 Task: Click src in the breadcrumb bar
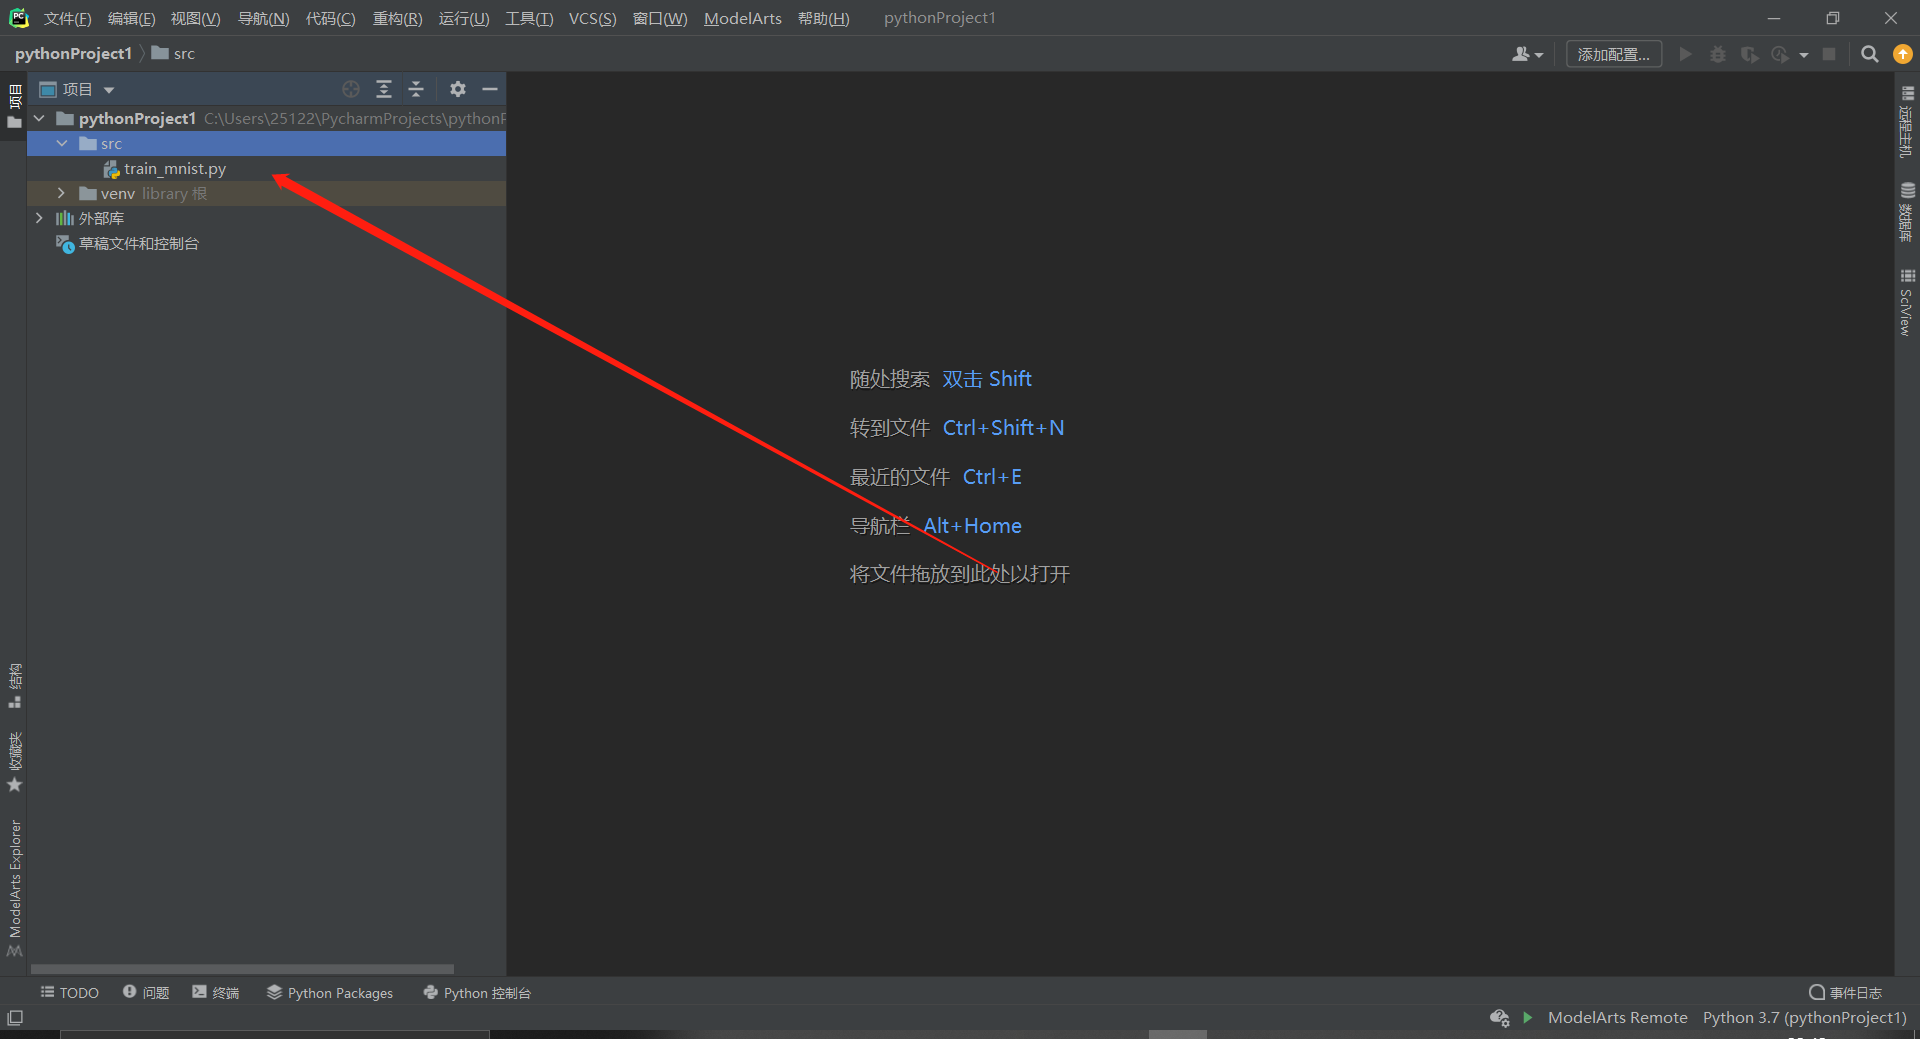[x=173, y=54]
